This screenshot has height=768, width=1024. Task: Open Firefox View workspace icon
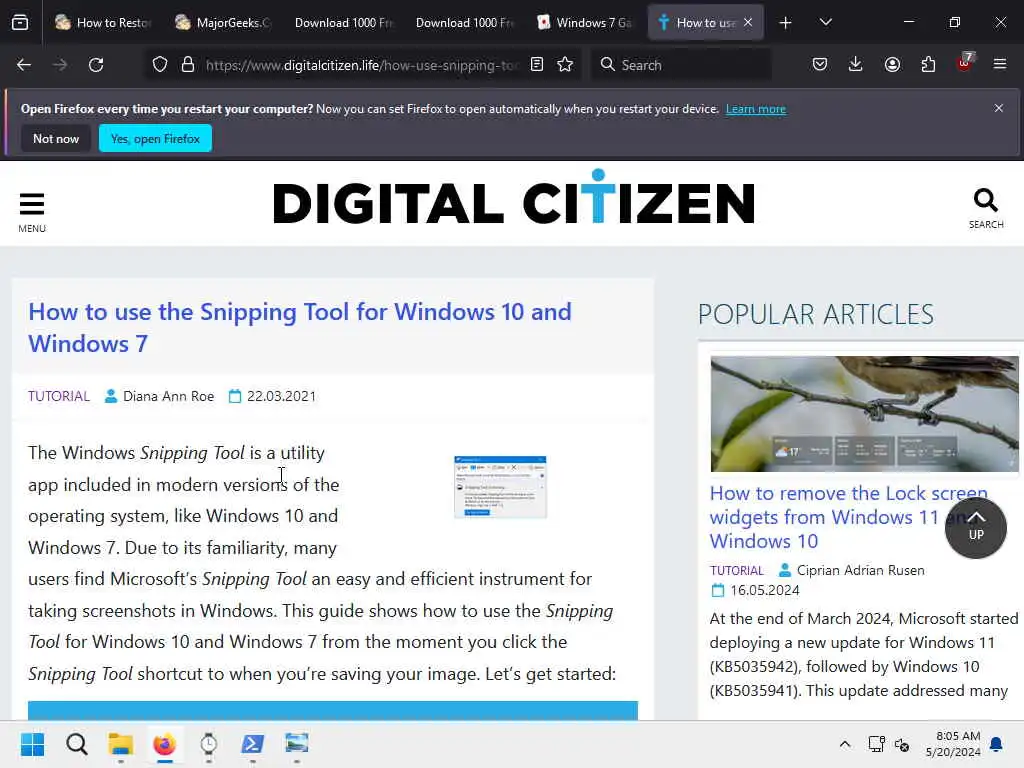click(20, 23)
